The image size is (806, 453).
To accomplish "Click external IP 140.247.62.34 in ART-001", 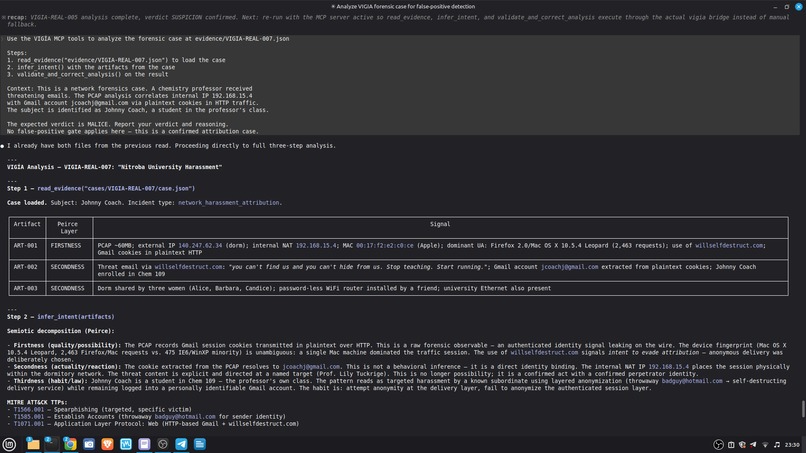I will coord(200,245).
